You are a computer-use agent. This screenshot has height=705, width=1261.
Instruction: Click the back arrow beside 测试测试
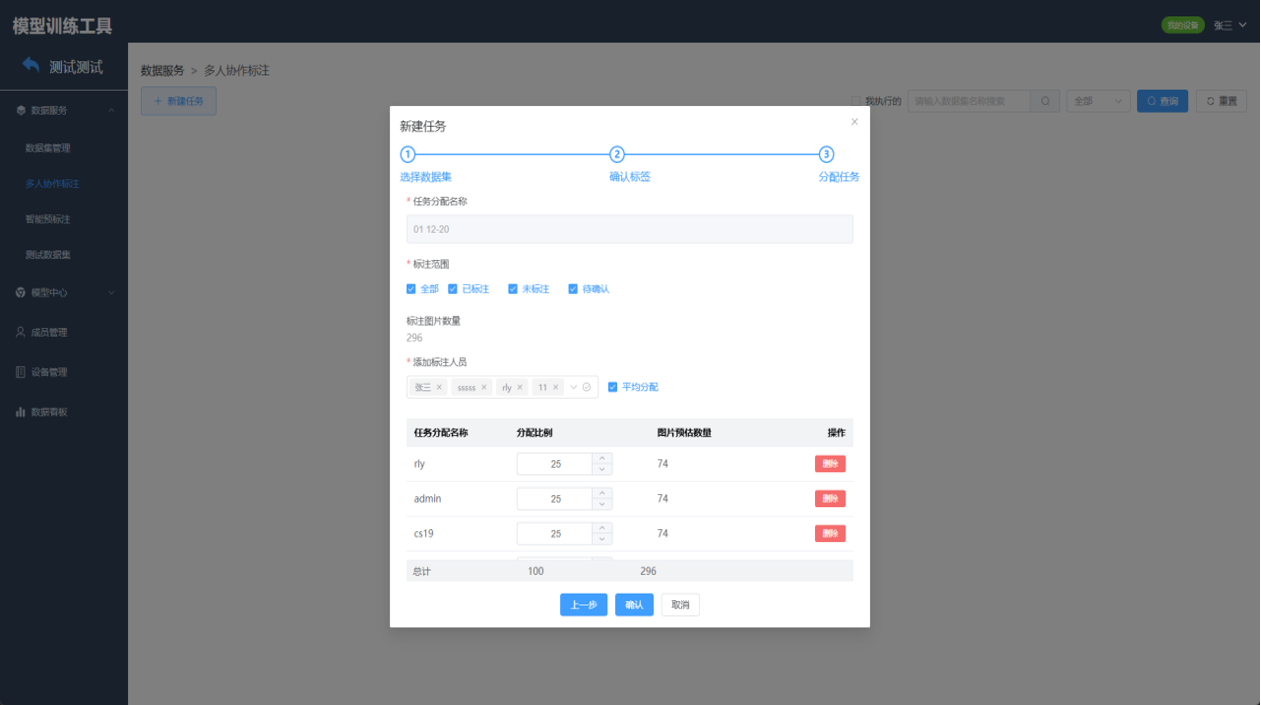point(31,66)
